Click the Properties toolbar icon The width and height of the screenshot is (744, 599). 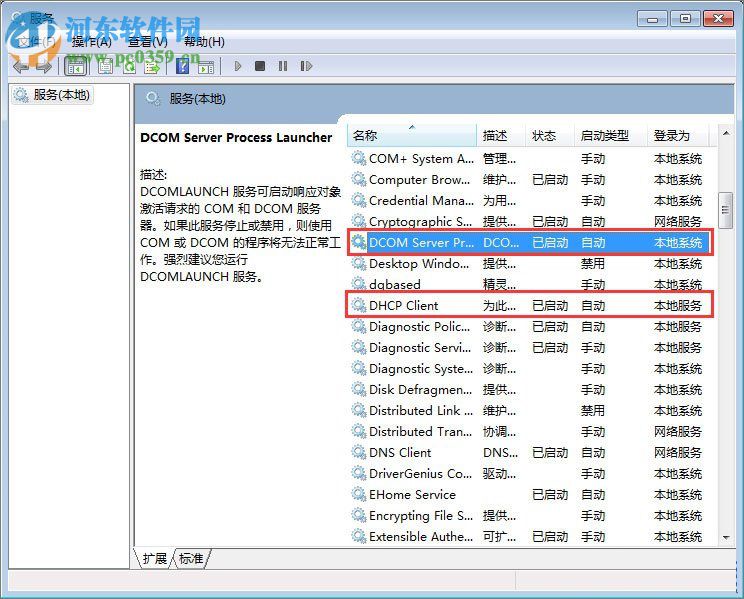[105, 66]
